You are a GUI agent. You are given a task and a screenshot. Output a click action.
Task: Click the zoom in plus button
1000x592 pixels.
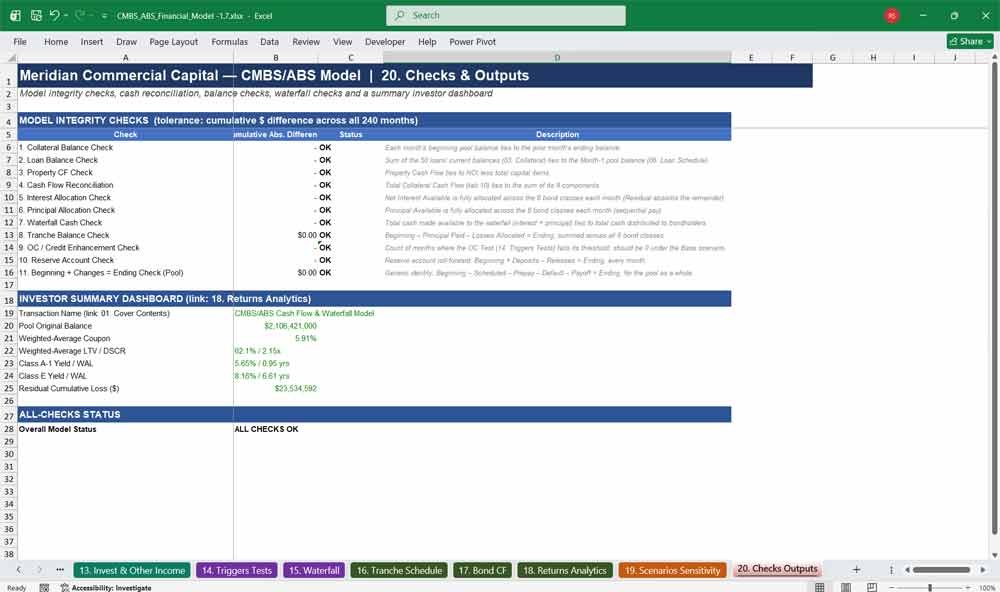pyautogui.click(x=970, y=588)
